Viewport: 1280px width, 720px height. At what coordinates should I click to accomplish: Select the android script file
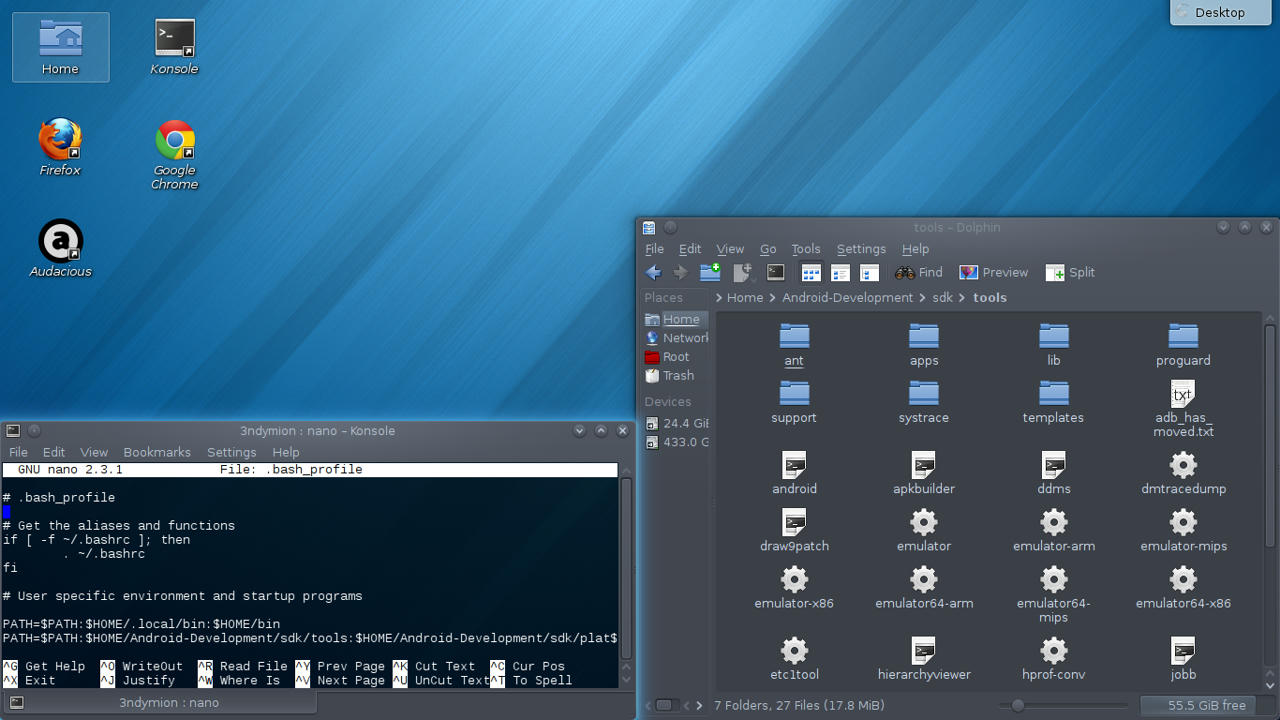[x=794, y=473]
